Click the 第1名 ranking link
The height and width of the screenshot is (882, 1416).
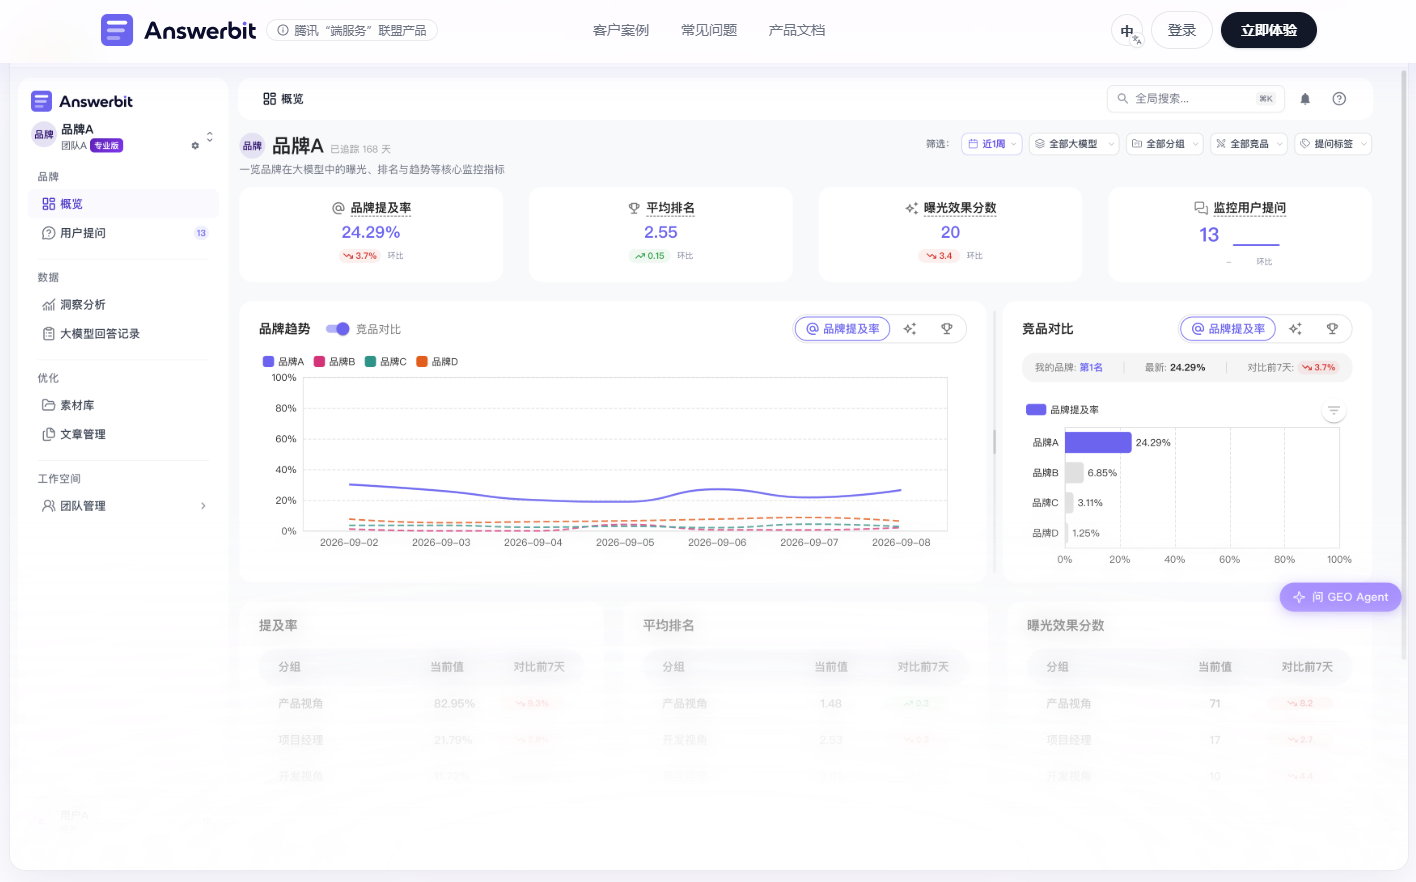click(x=1091, y=368)
